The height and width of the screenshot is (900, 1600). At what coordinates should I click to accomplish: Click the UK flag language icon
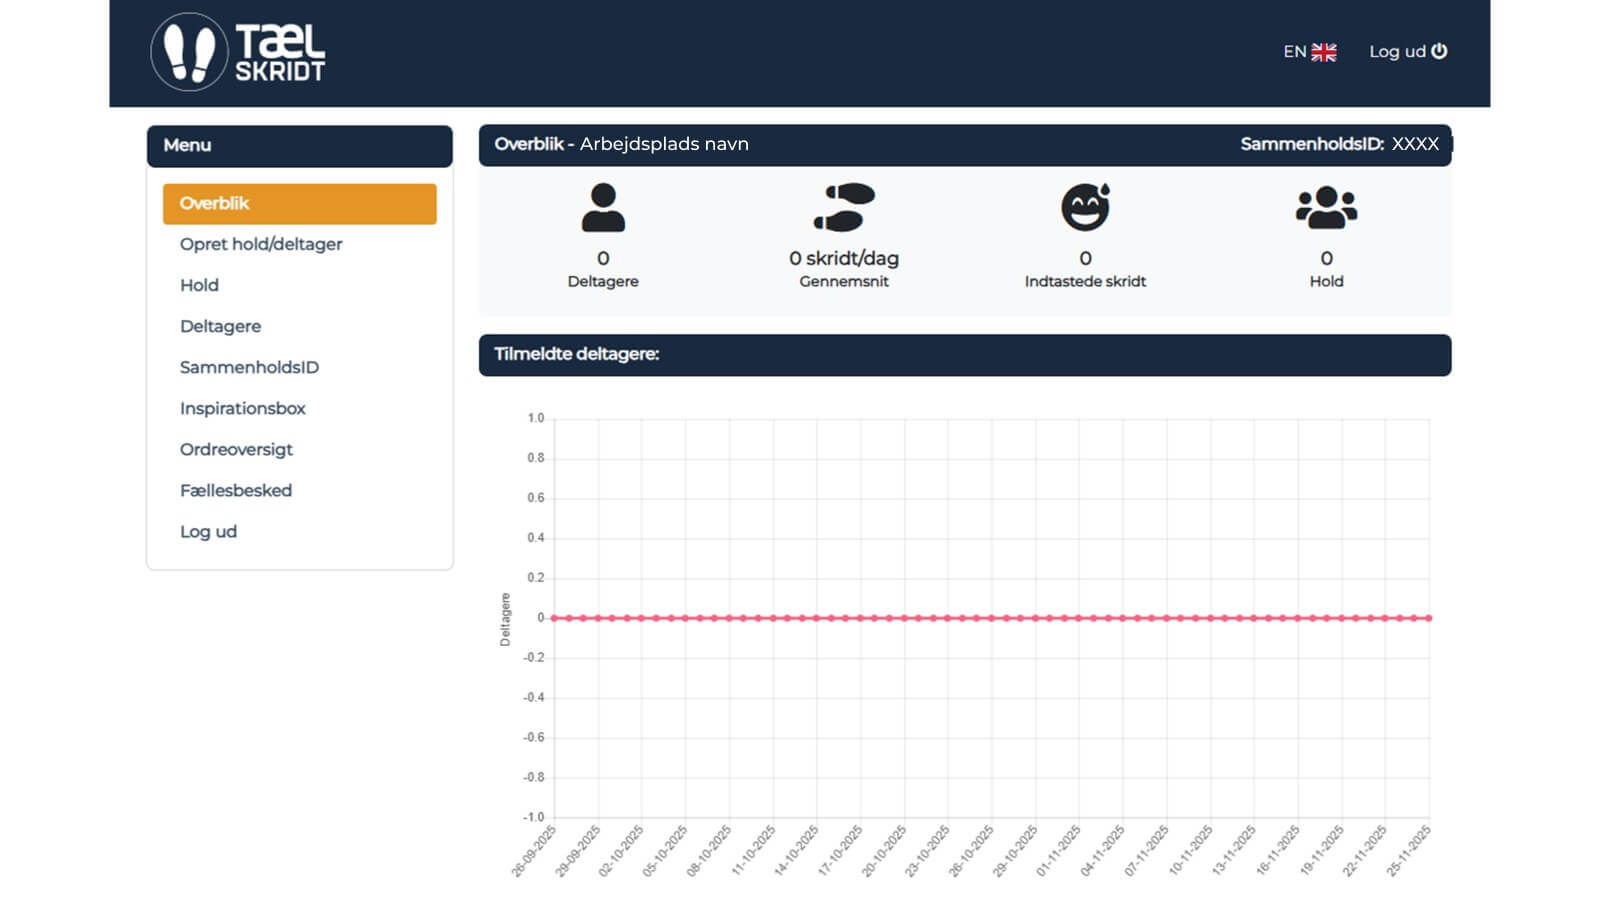point(1324,52)
